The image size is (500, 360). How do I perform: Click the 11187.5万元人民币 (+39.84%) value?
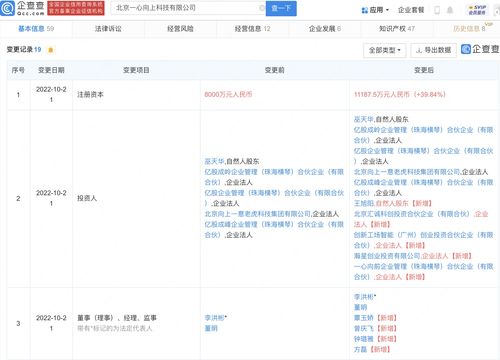click(x=399, y=94)
